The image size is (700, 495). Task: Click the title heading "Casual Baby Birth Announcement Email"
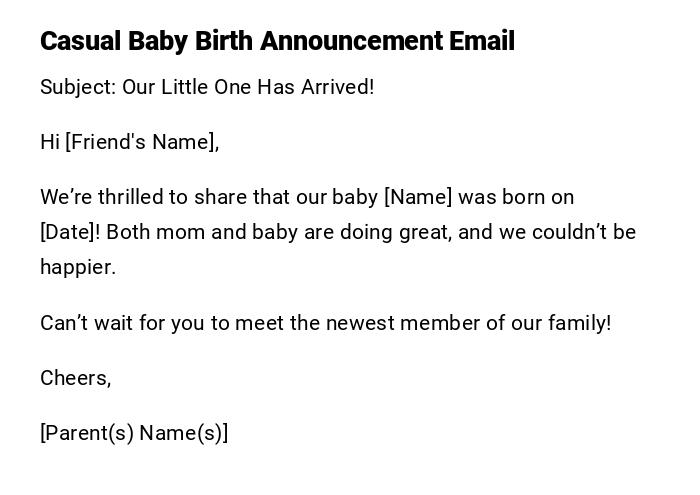(x=277, y=41)
